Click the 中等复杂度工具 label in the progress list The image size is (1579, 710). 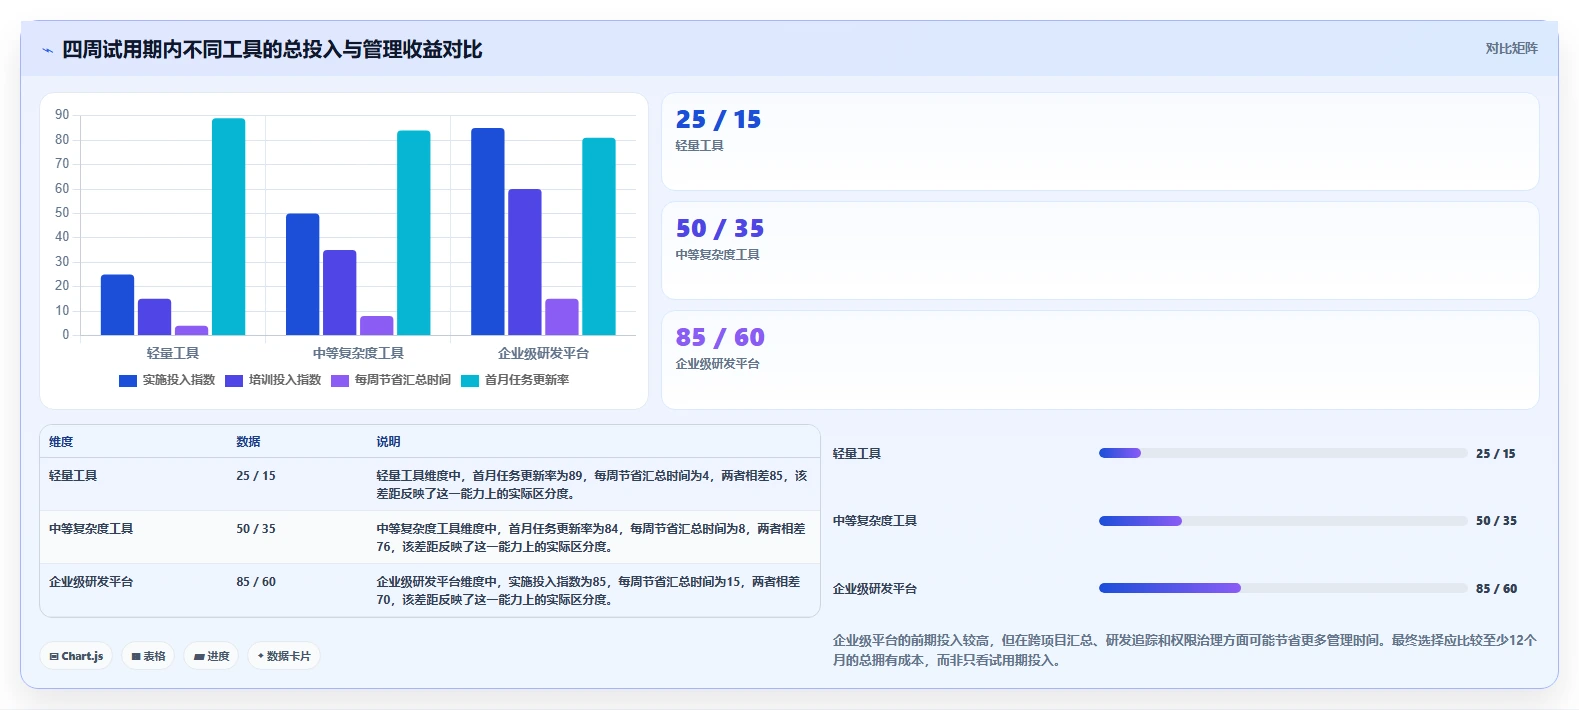click(x=875, y=521)
